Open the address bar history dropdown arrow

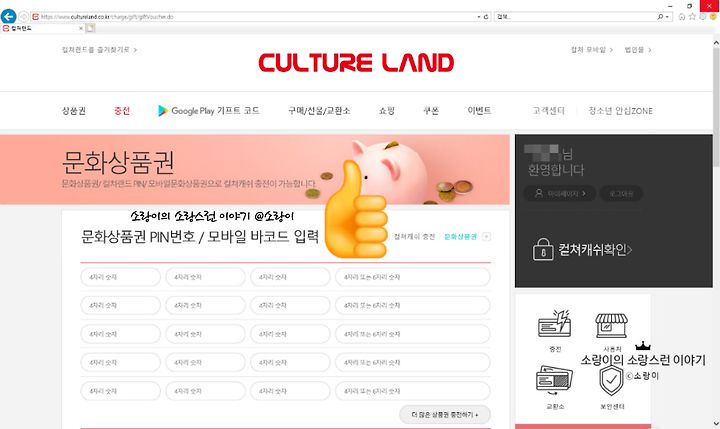(x=478, y=17)
